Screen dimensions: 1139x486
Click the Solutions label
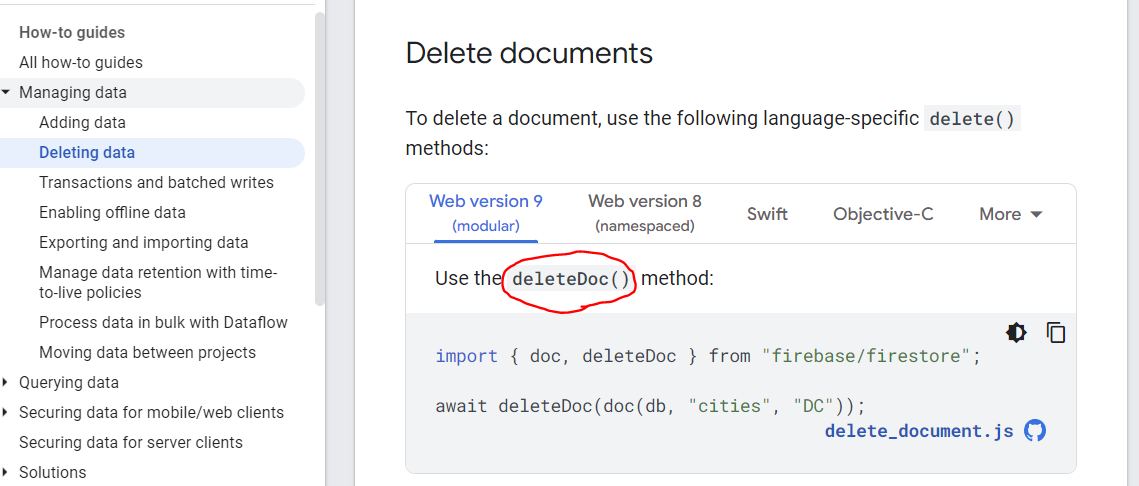click(x=52, y=472)
